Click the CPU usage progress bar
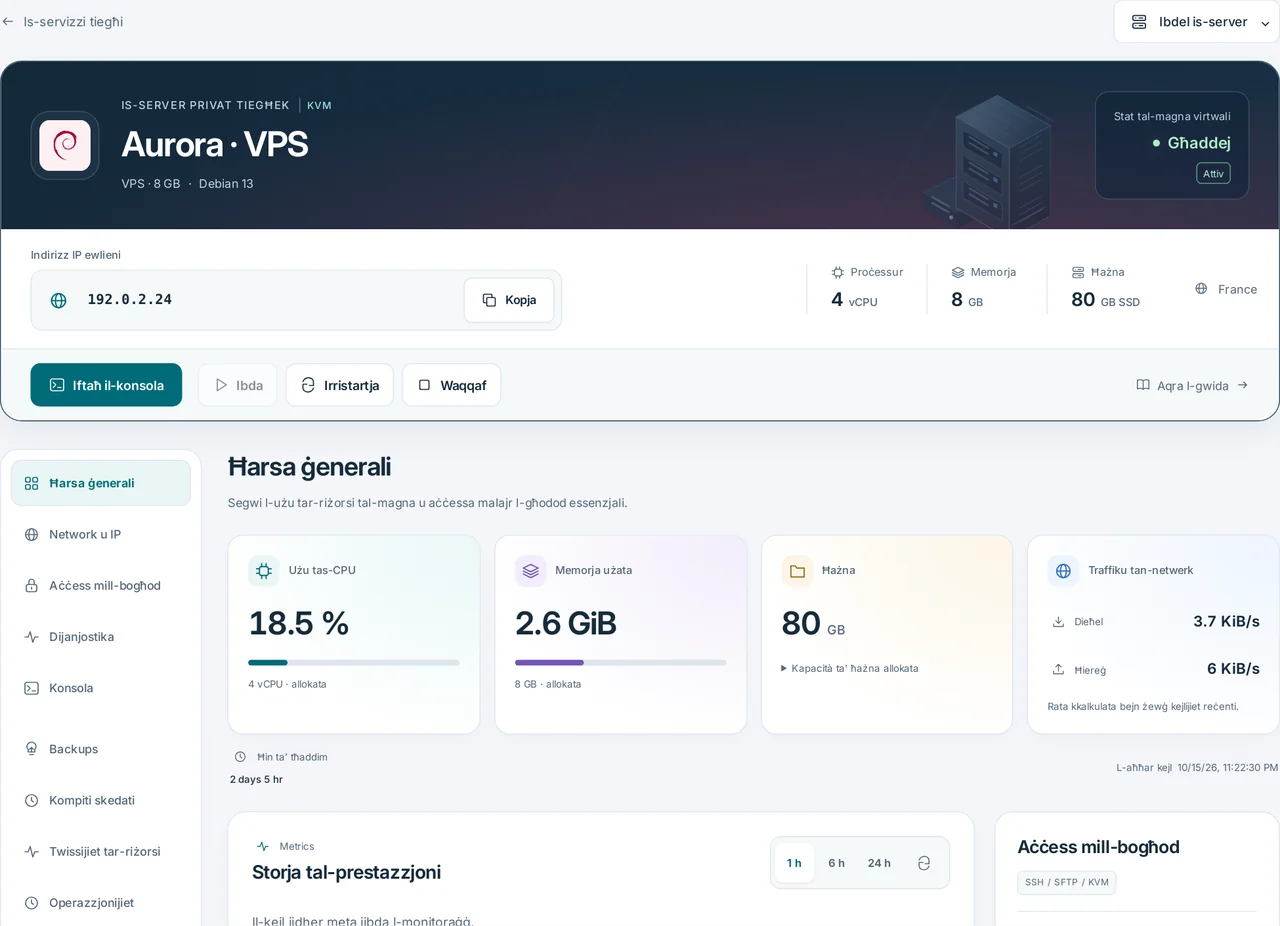Image resolution: width=1280 pixels, height=926 pixels. click(x=354, y=662)
